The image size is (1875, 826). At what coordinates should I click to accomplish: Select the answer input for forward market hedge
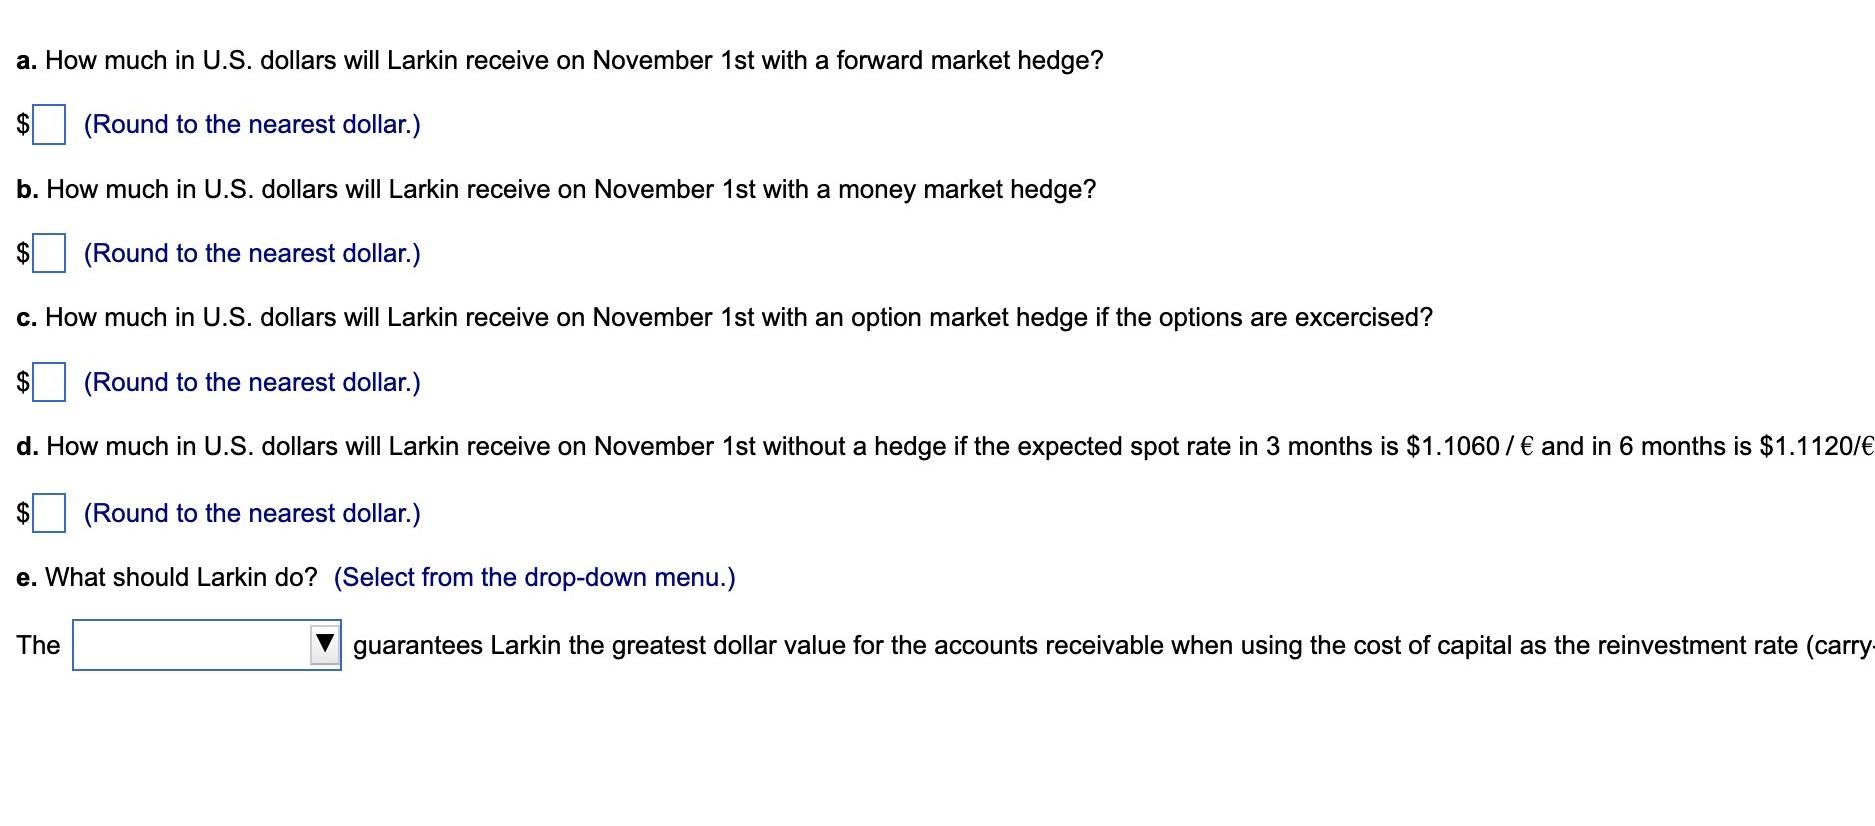(x=49, y=122)
